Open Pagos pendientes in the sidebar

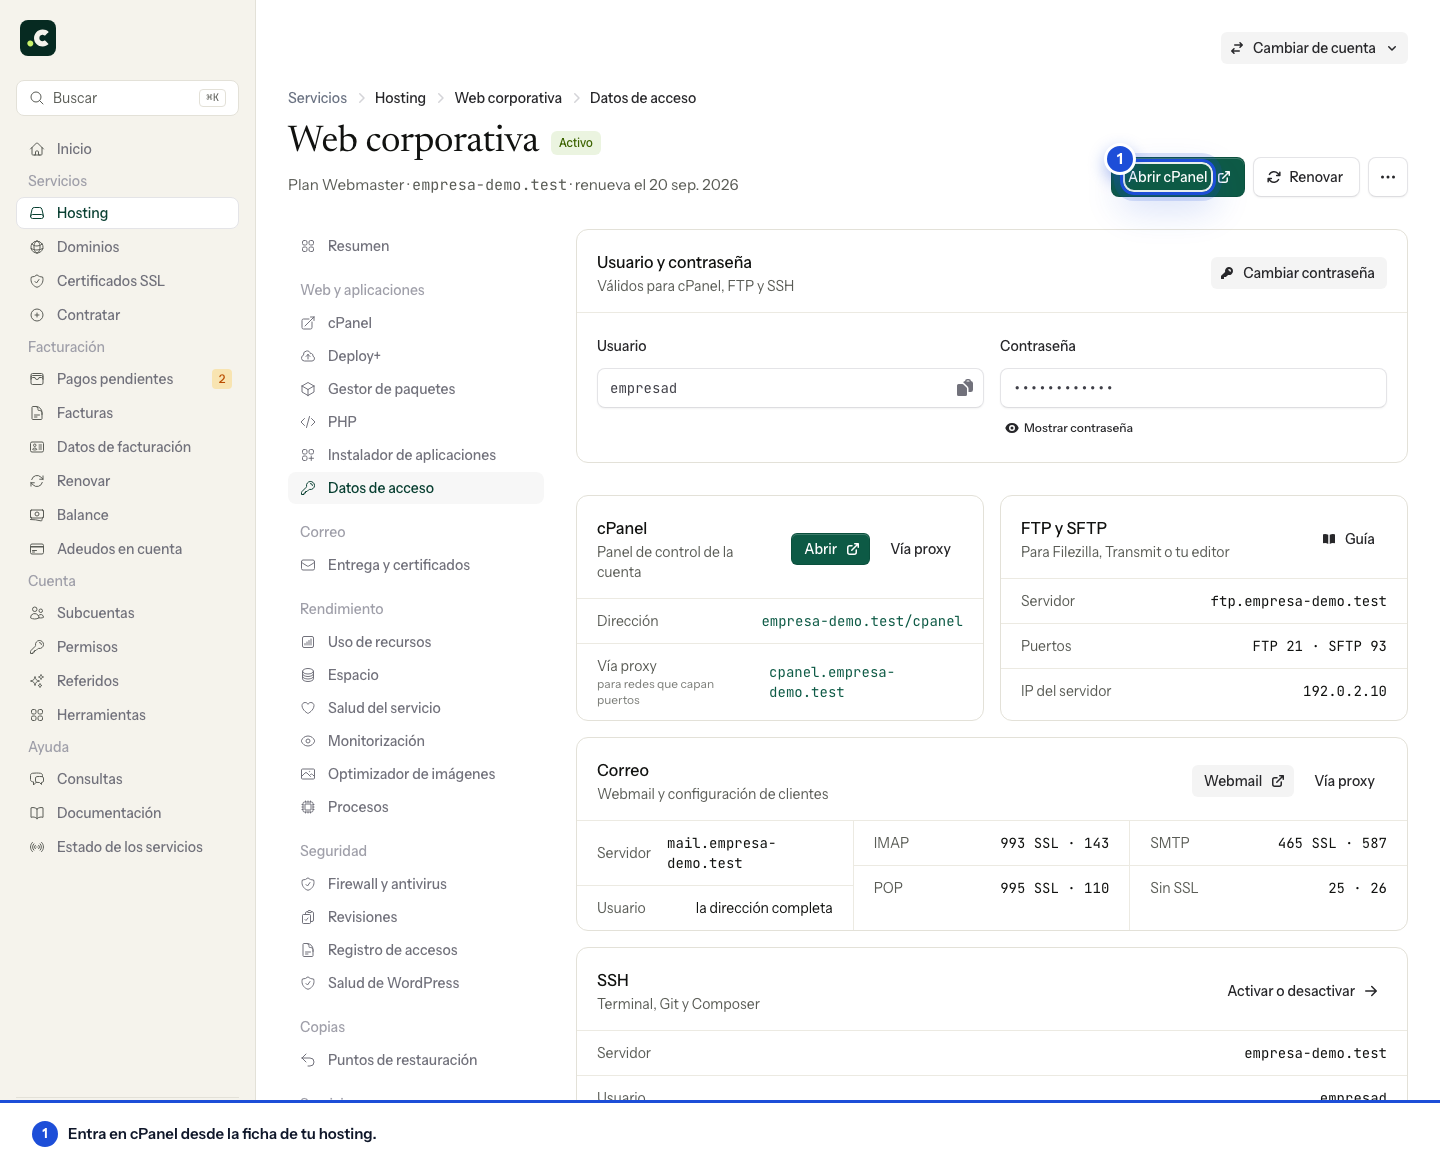tap(128, 379)
